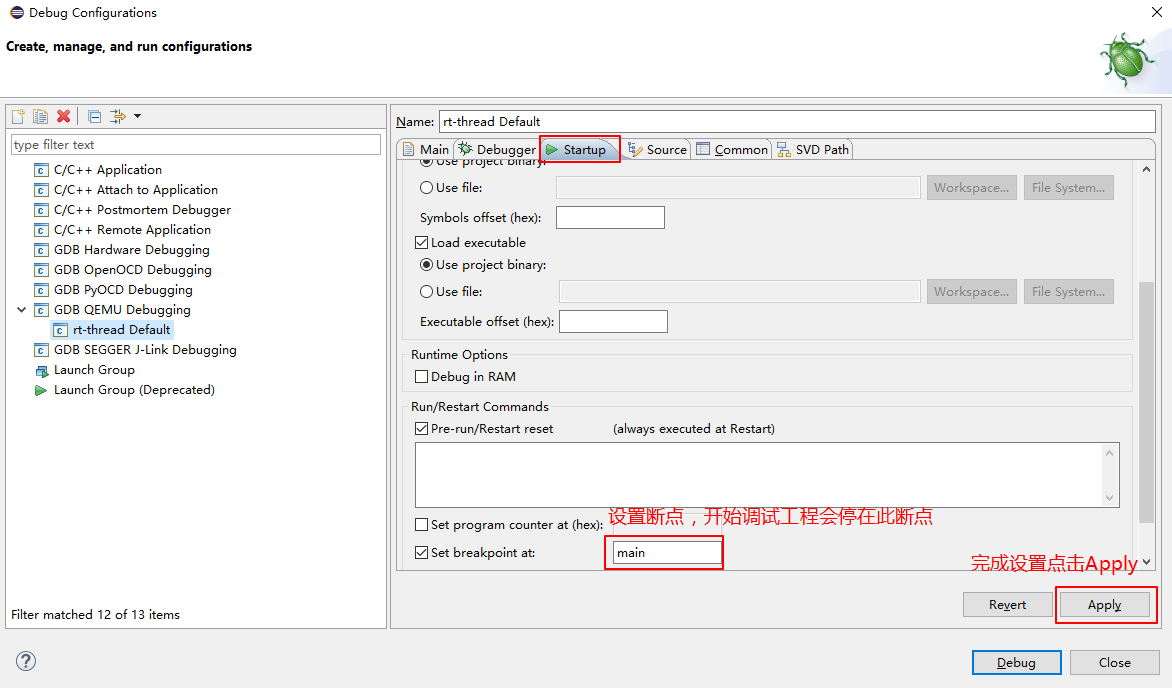Collapse the GDB QEMU Debugging branch
The image size is (1172, 688).
(22, 309)
